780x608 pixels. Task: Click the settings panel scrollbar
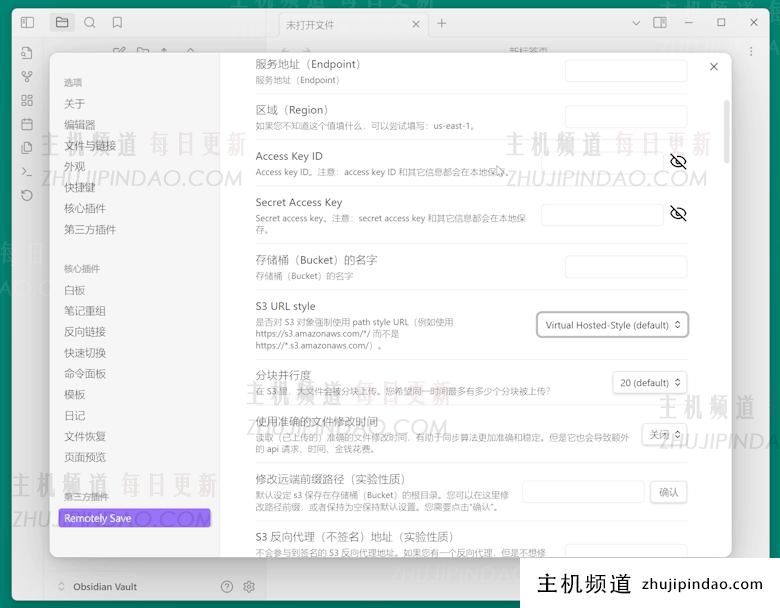click(726, 131)
